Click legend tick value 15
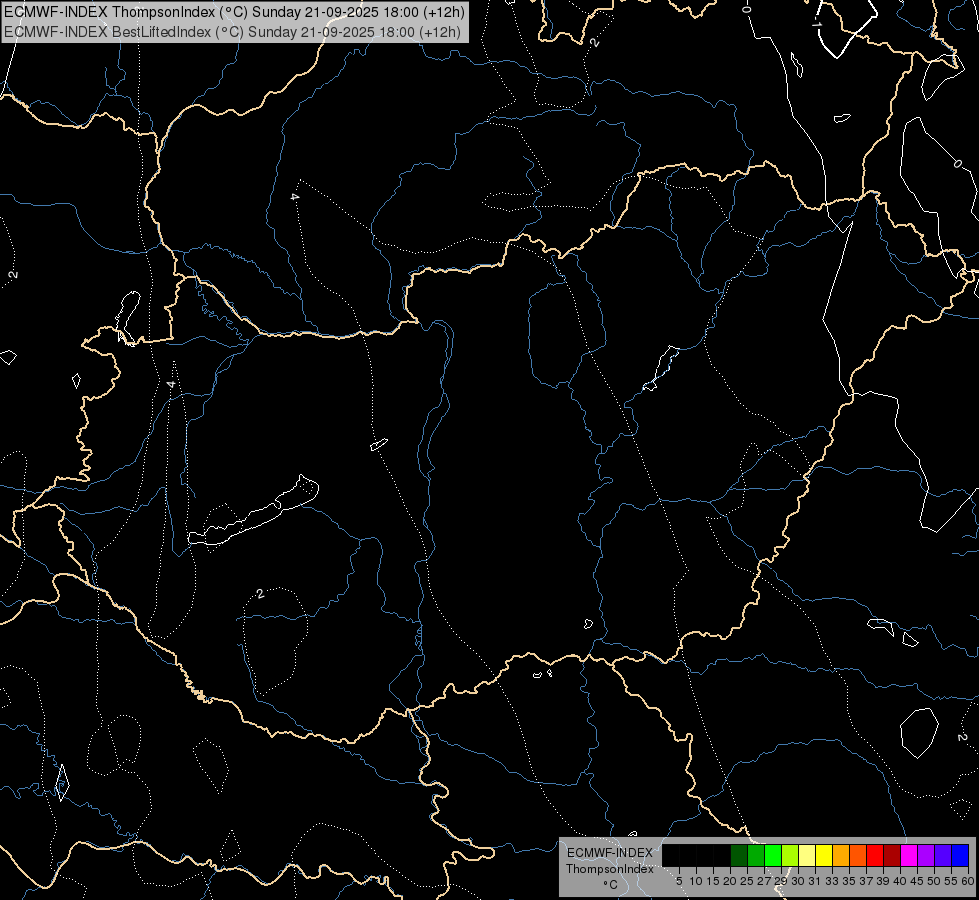 click(x=712, y=881)
